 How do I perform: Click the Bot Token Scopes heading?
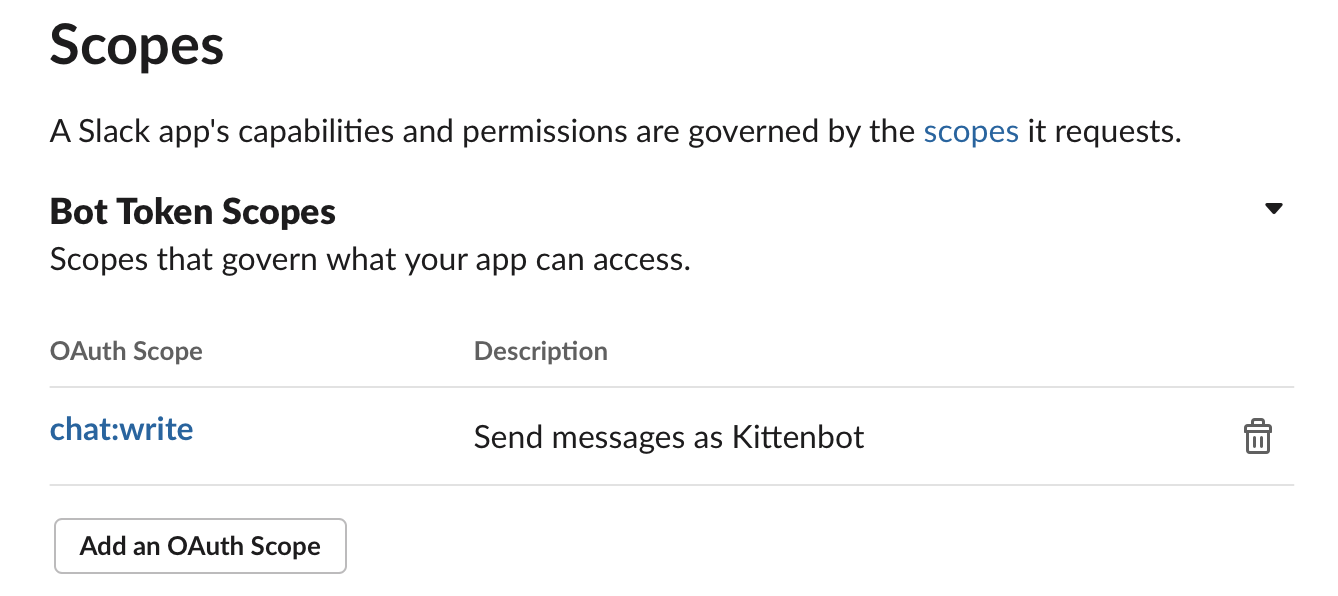tap(193, 212)
